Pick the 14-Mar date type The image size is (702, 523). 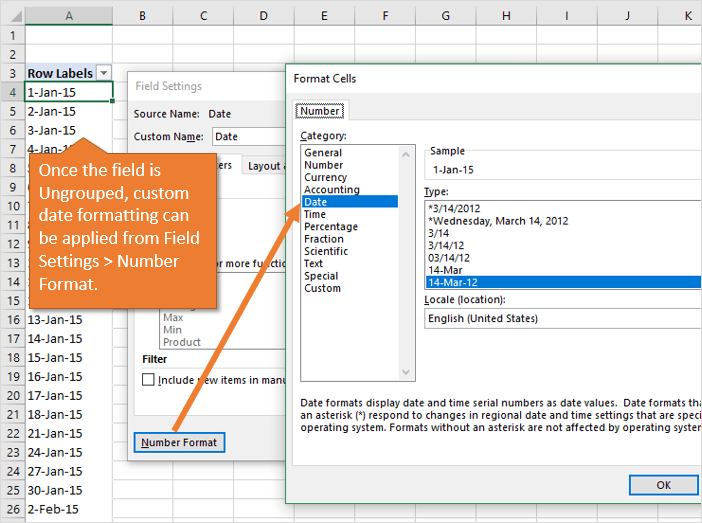pyautogui.click(x=447, y=270)
